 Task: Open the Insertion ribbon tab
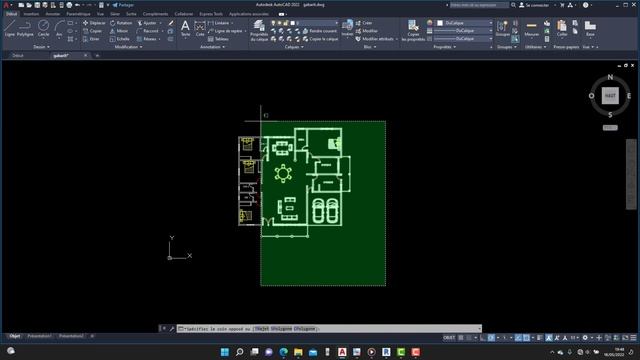[31, 14]
